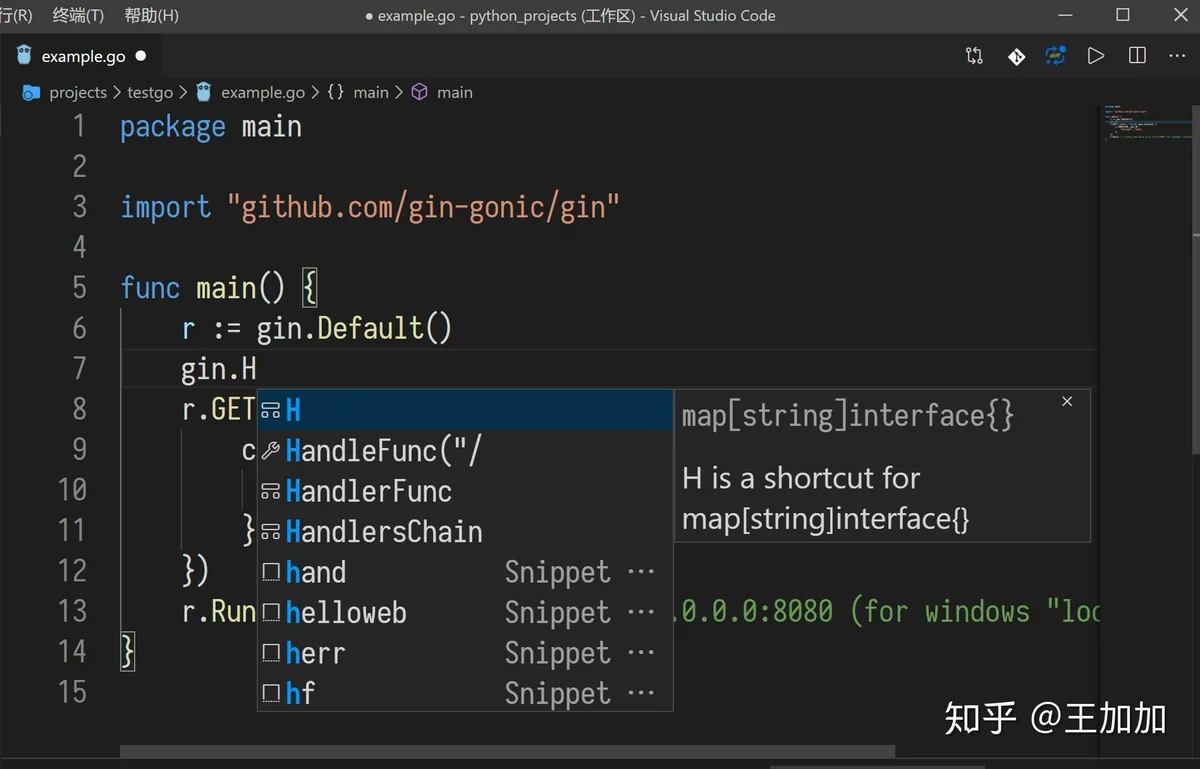Maximize the VS Code window

click(1123, 15)
